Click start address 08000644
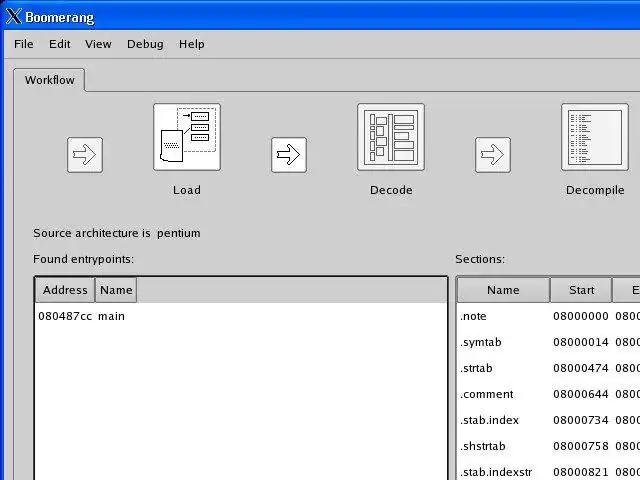 click(x=581, y=394)
